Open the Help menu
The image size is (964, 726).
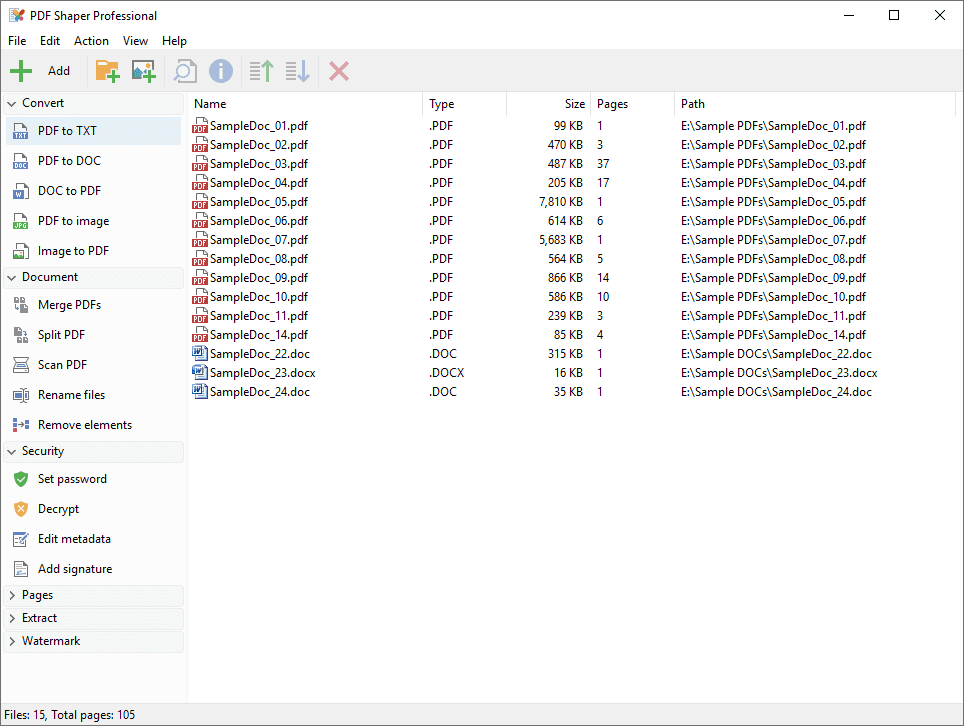(x=174, y=41)
